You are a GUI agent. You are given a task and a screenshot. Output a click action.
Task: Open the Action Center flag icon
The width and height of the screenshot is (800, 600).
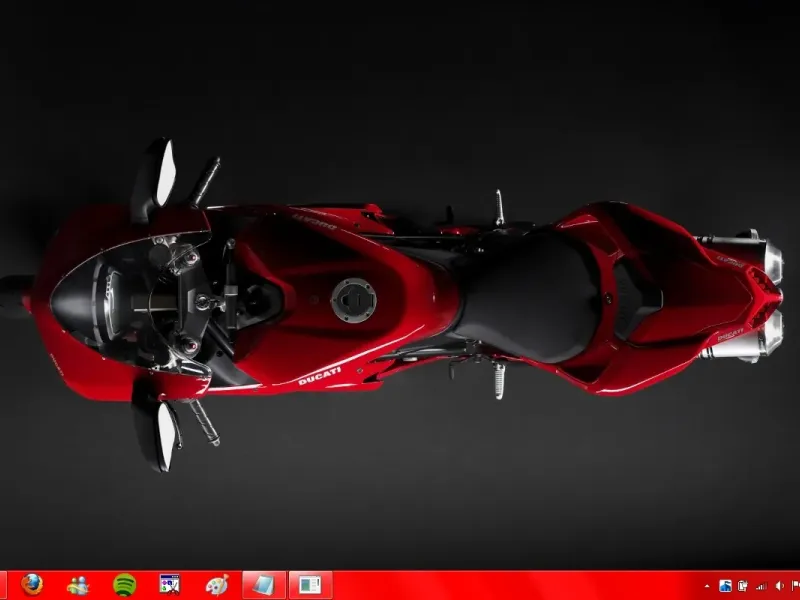point(794,585)
